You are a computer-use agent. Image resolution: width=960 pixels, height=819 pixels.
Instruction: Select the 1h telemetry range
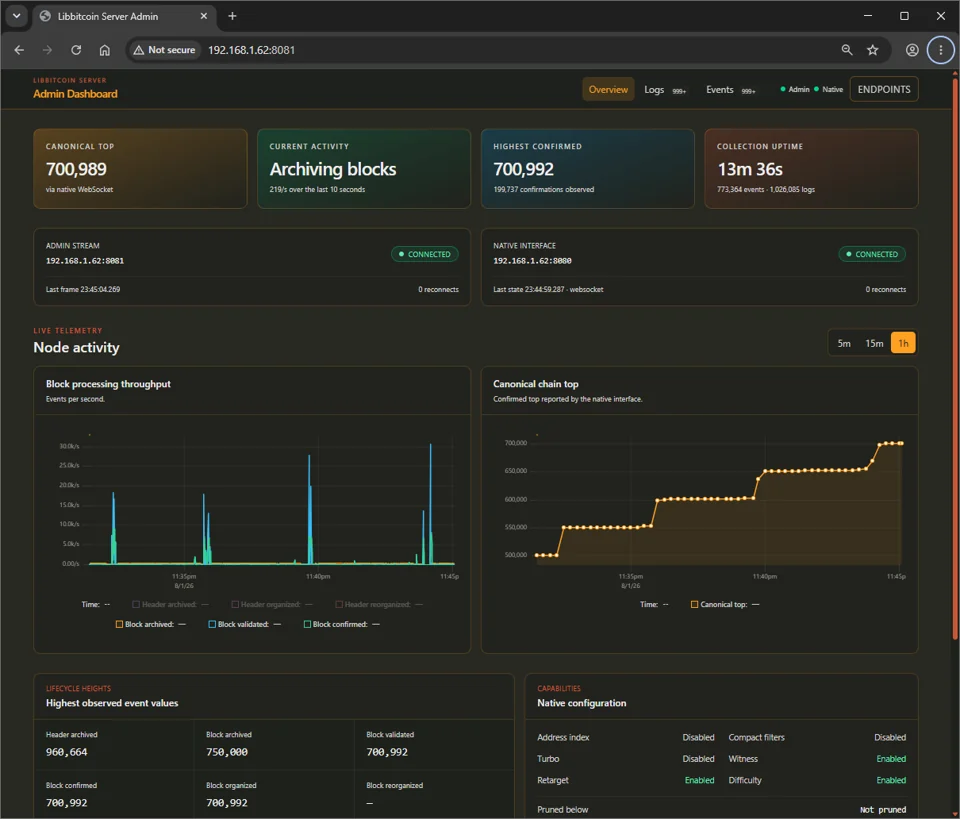point(903,343)
